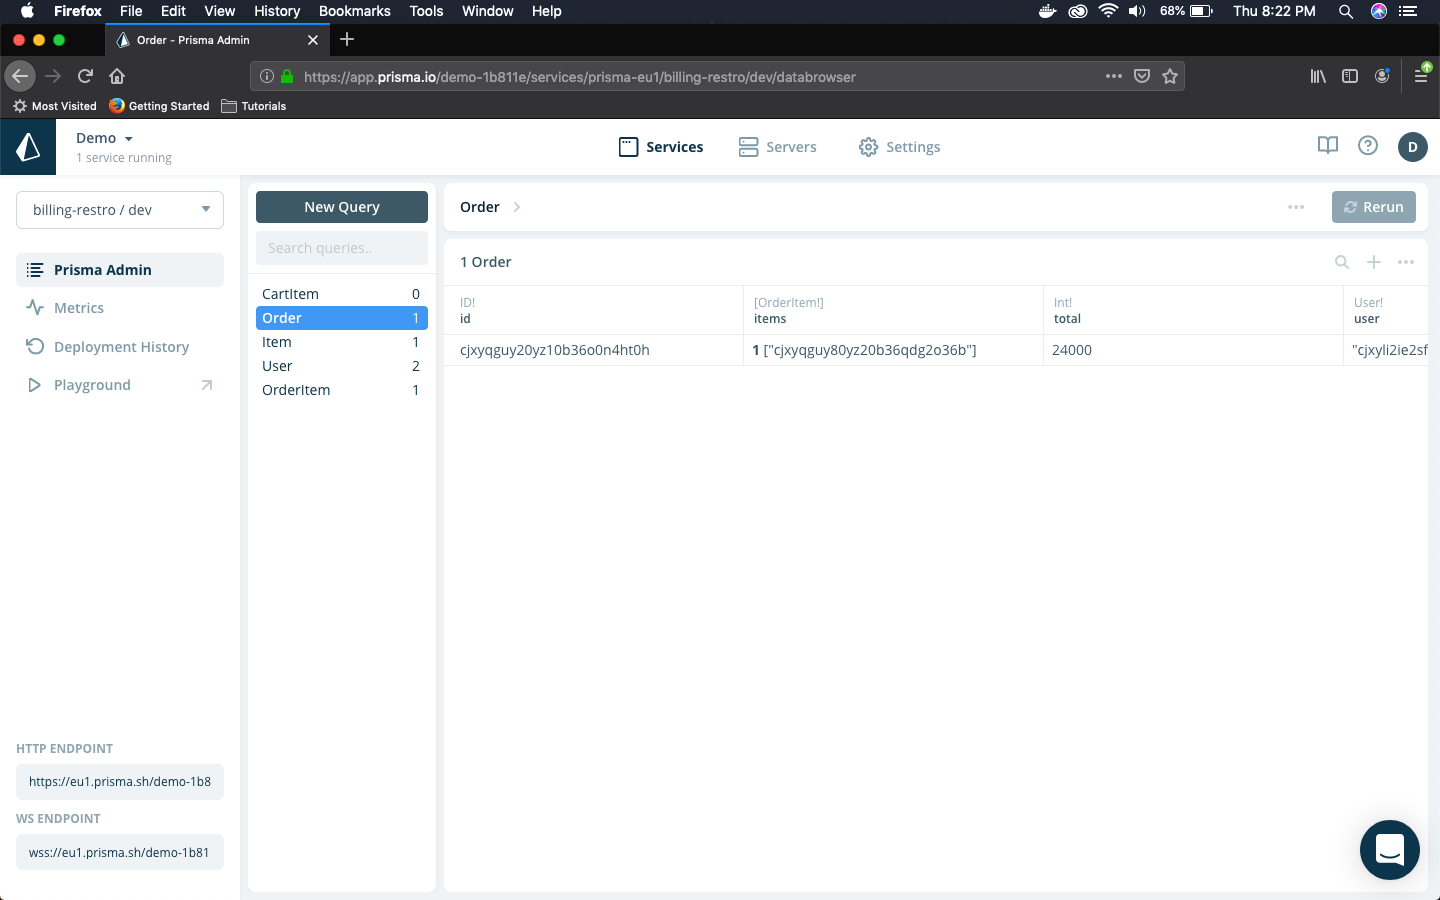Open the File menu
Viewport: 1440px width, 900px height.
tap(131, 11)
